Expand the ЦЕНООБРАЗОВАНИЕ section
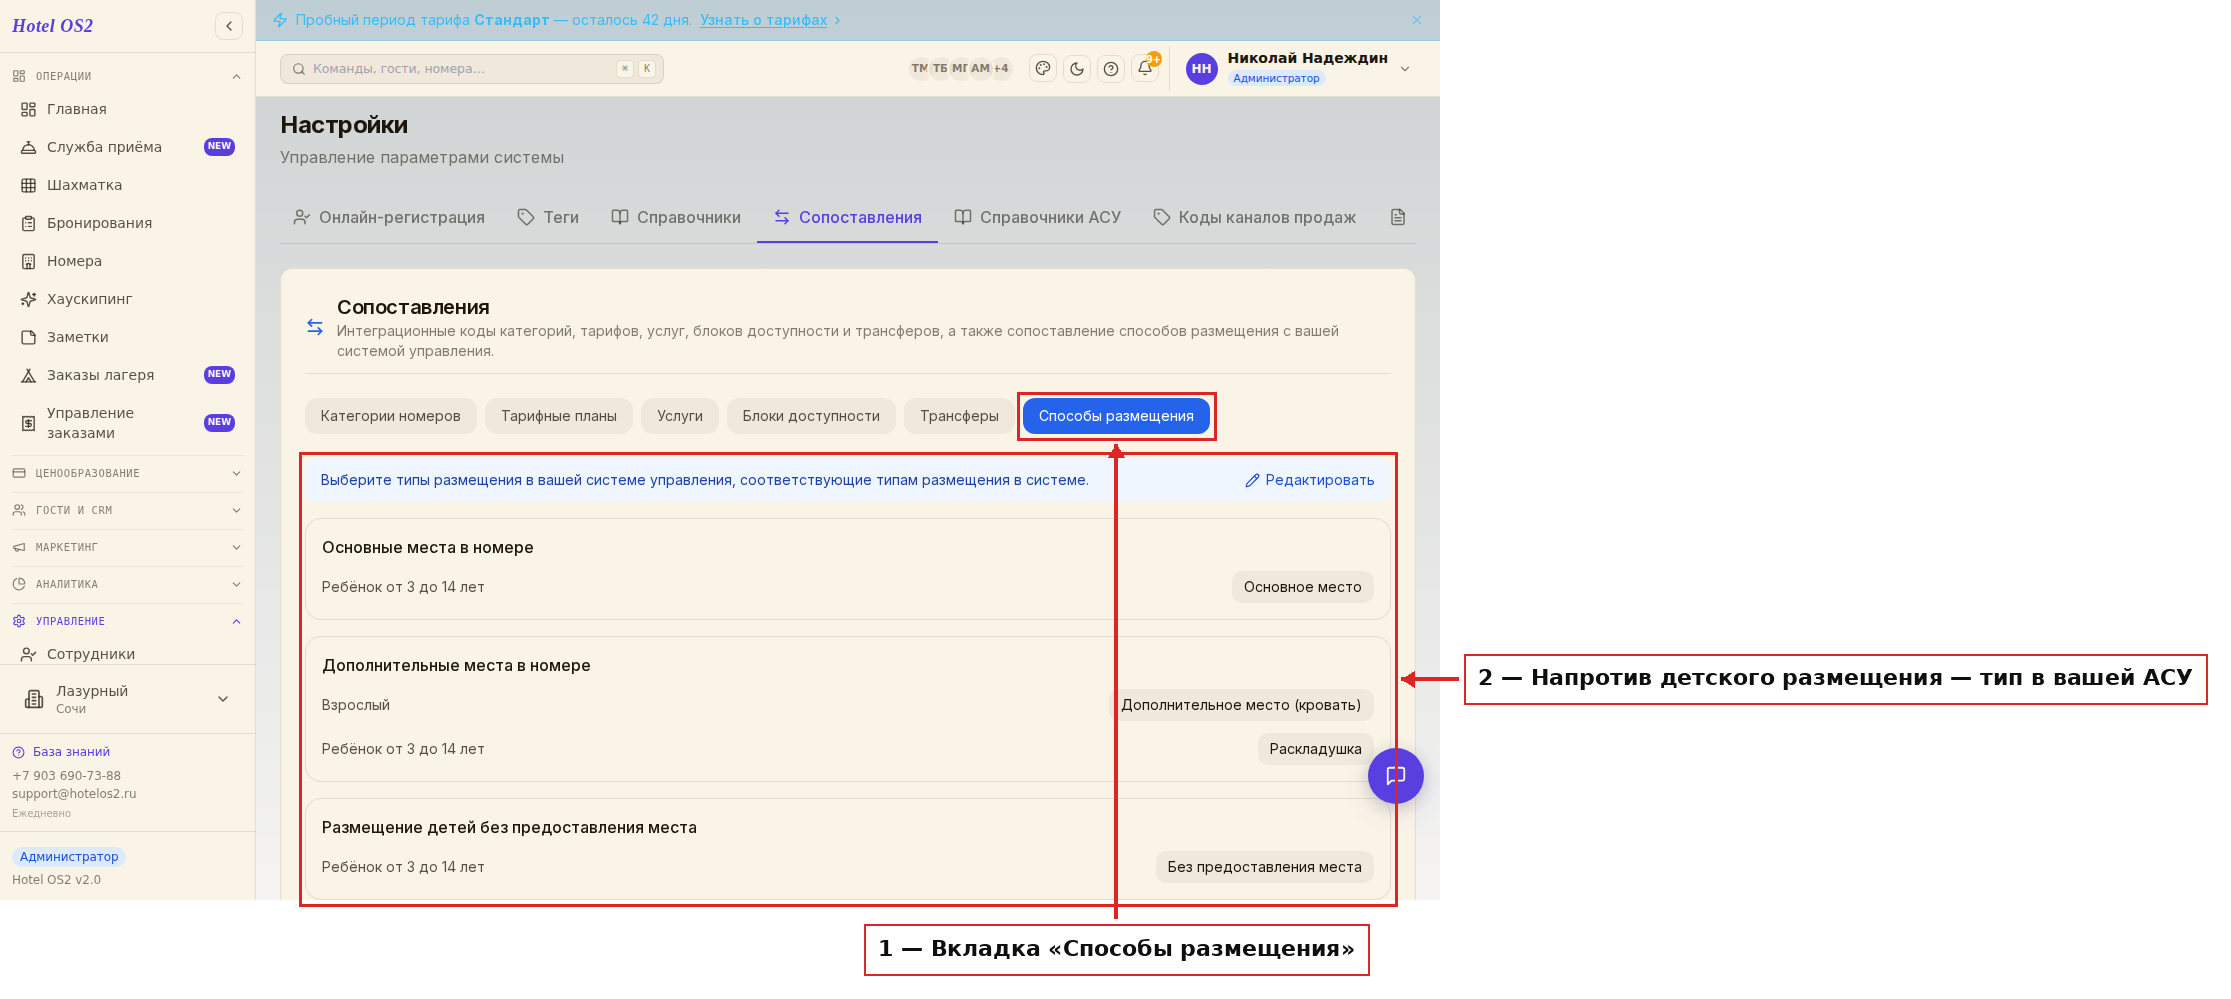This screenshot has height=999, width=2231. 127,473
